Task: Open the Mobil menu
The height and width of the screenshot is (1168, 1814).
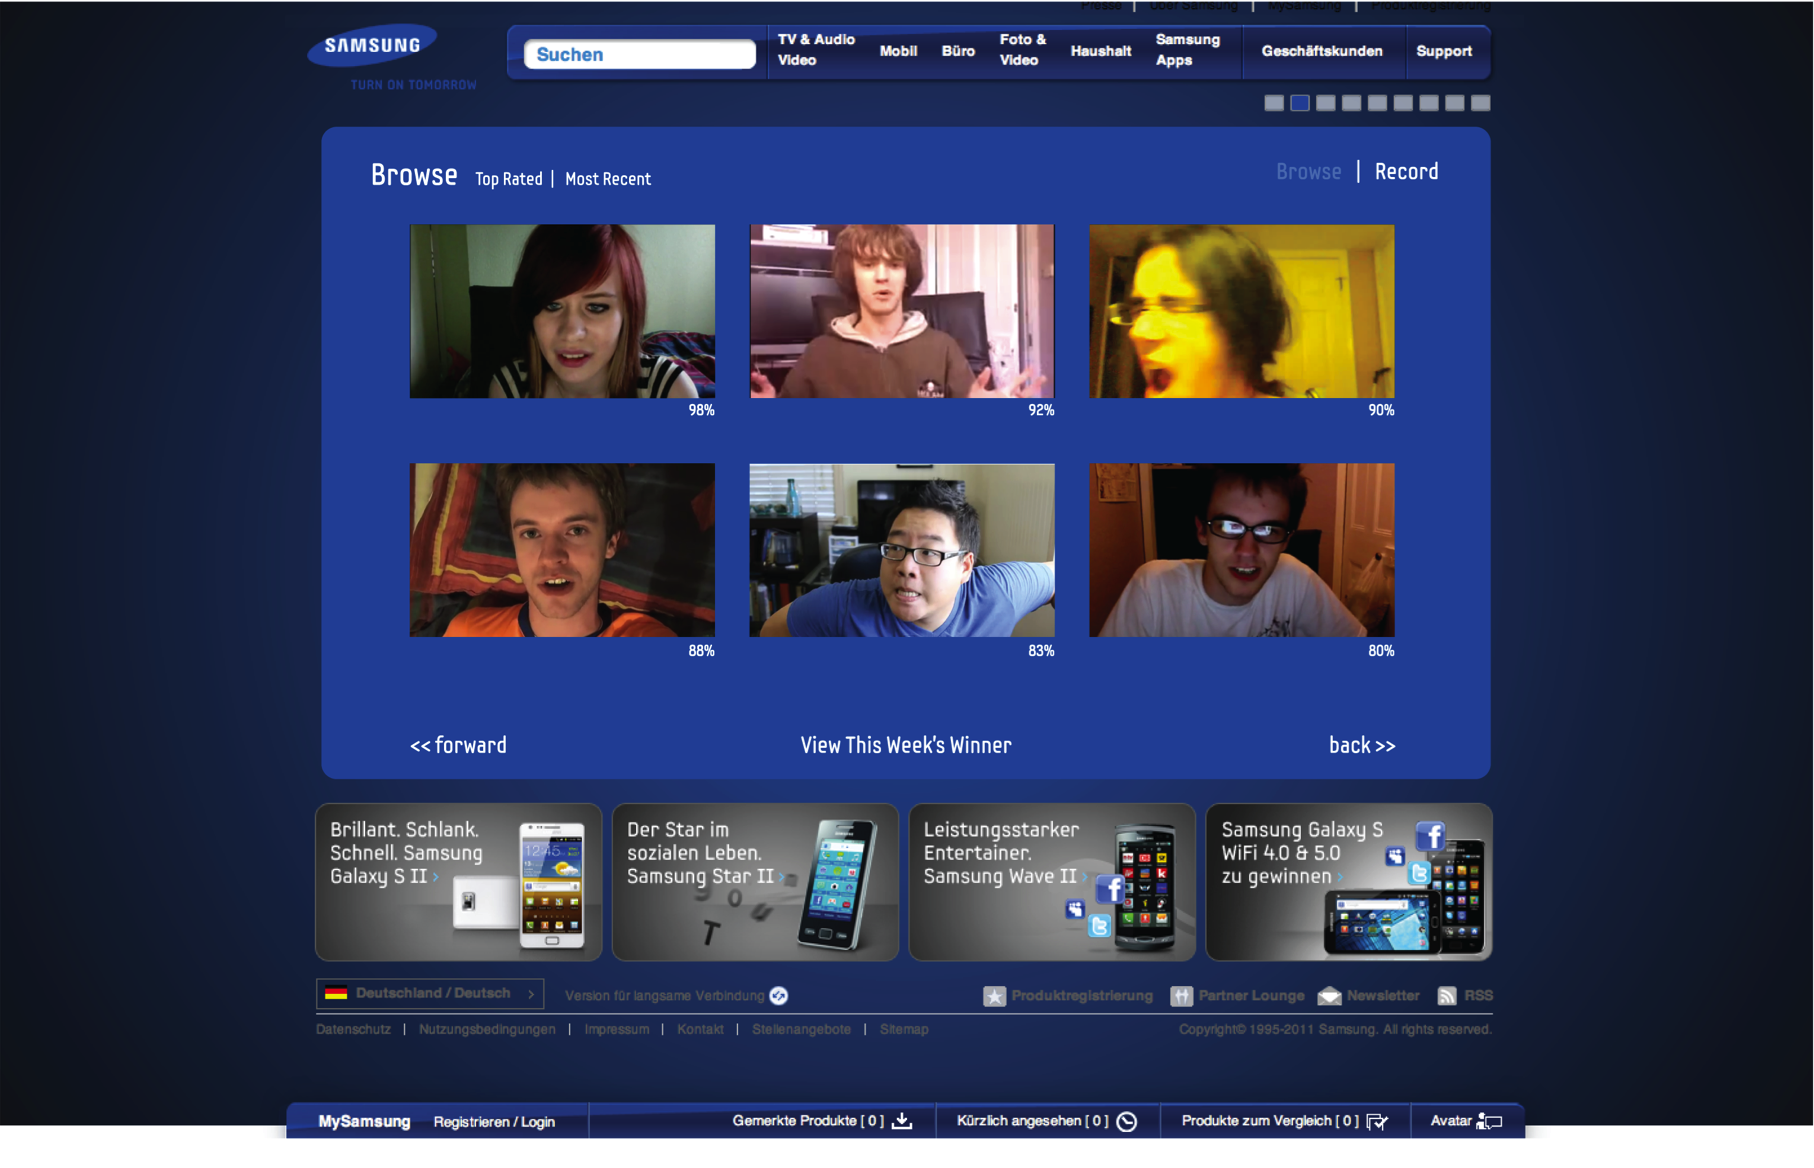Action: click(x=898, y=51)
